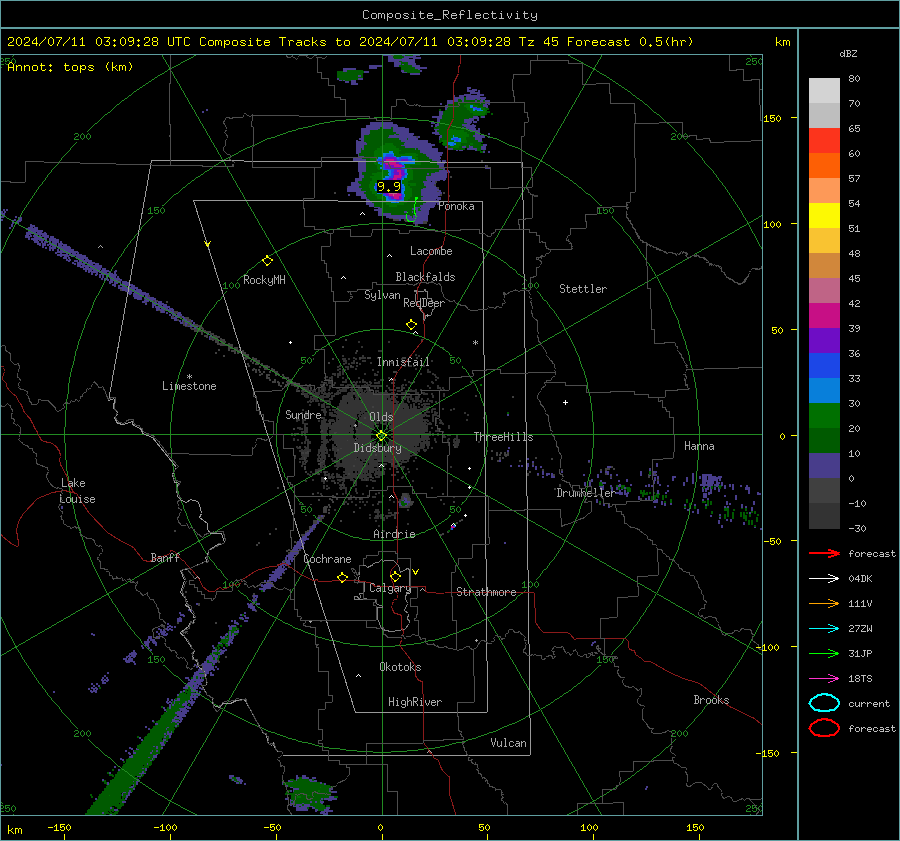Click the Airdrie town label
Viewport: 900px width, 841px height.
(394, 534)
